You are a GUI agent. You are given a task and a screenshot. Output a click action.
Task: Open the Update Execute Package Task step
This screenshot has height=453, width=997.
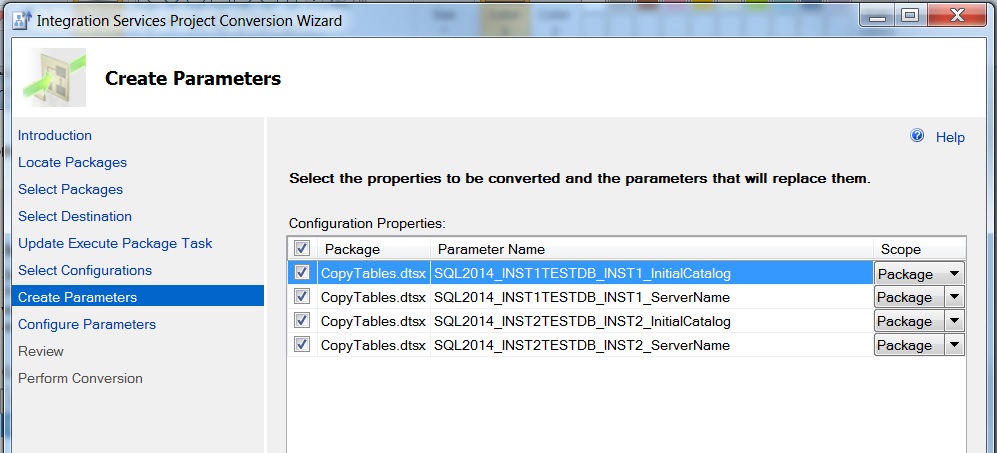[115, 243]
